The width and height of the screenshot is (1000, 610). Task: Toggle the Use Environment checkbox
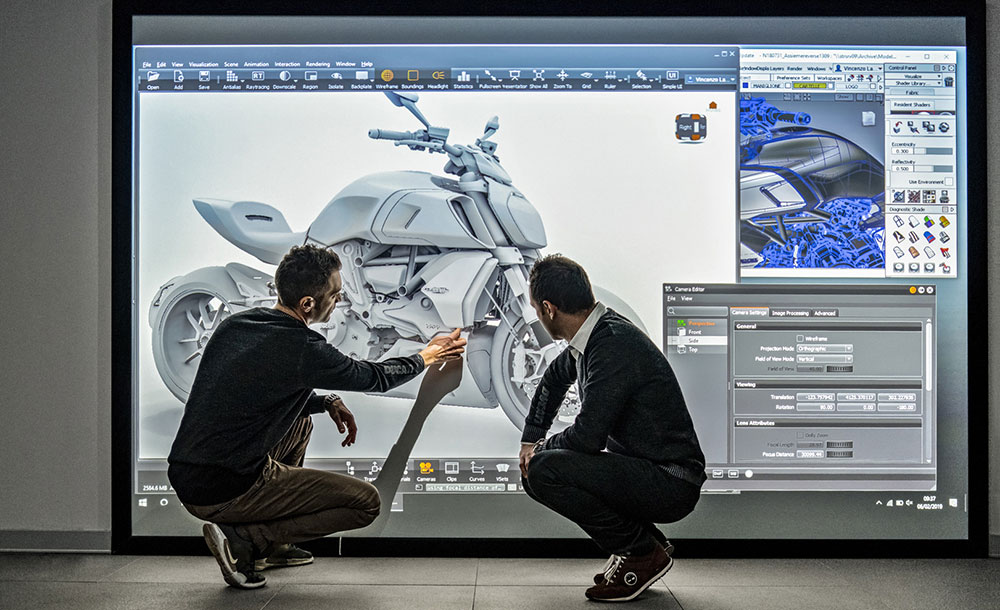point(948,182)
